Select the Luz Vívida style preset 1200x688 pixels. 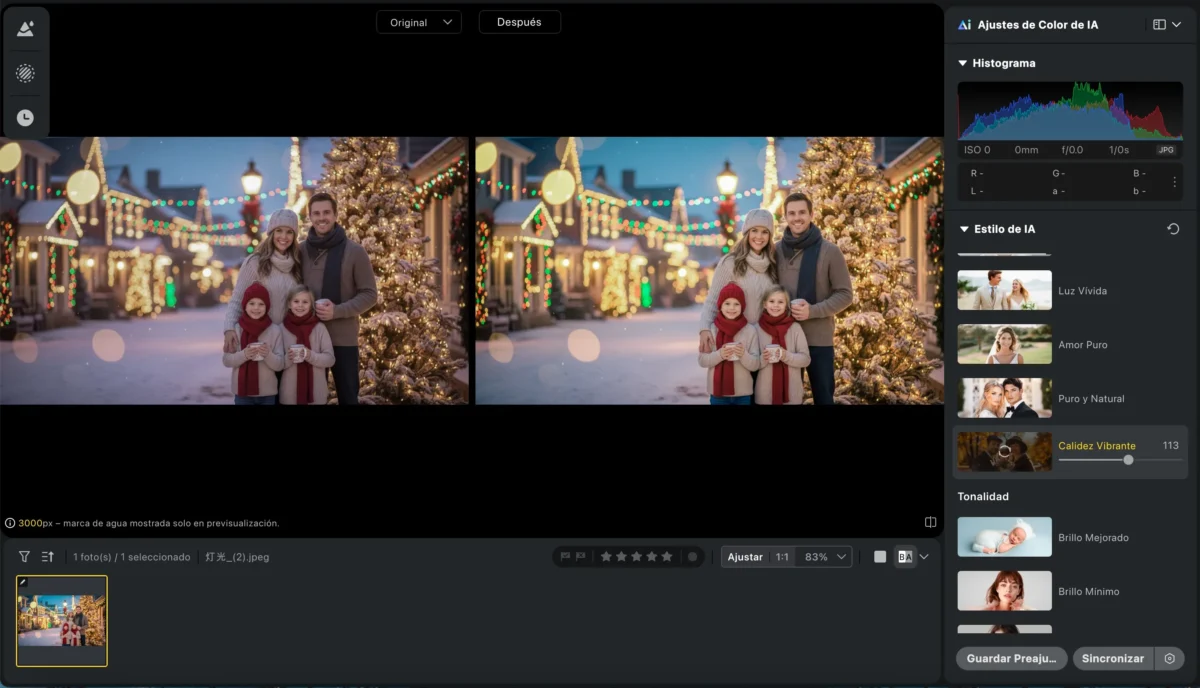point(1004,291)
